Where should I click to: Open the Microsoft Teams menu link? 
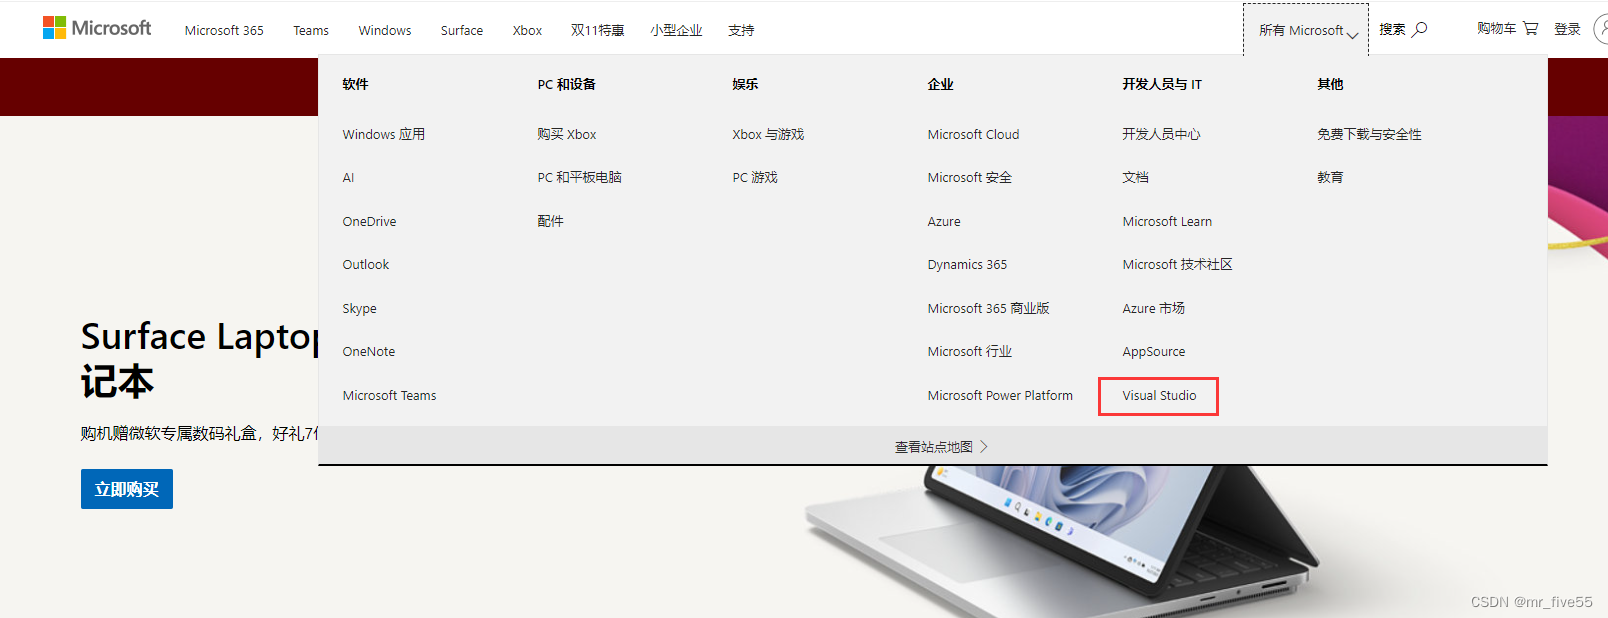click(389, 395)
